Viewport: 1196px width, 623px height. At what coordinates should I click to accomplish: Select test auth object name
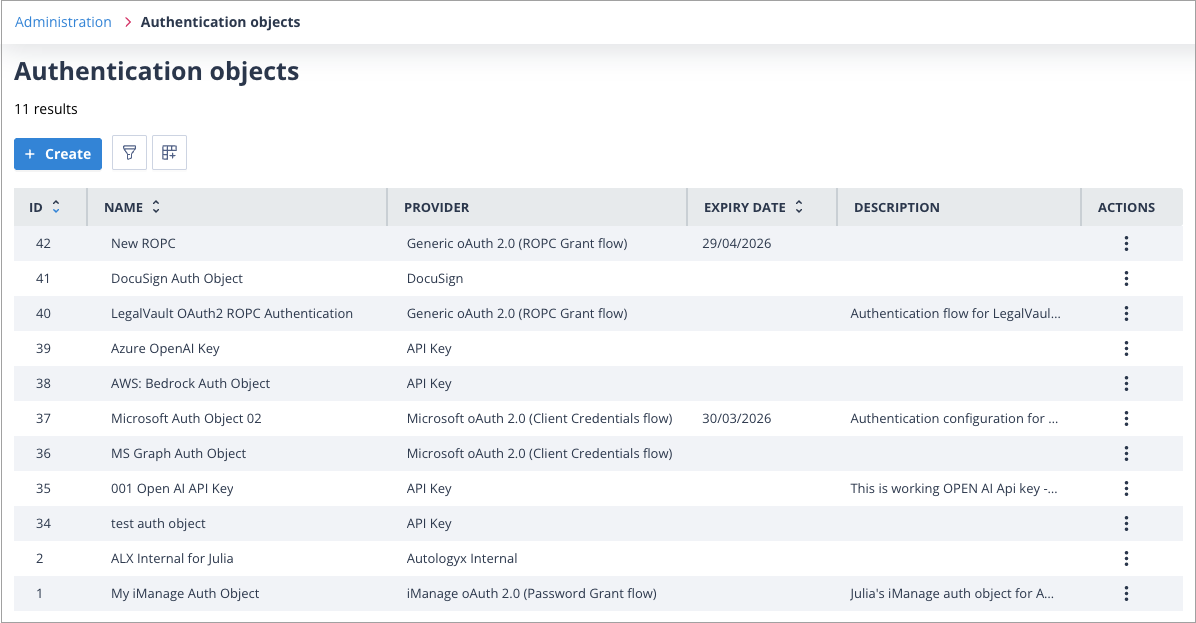pyautogui.click(x=158, y=524)
